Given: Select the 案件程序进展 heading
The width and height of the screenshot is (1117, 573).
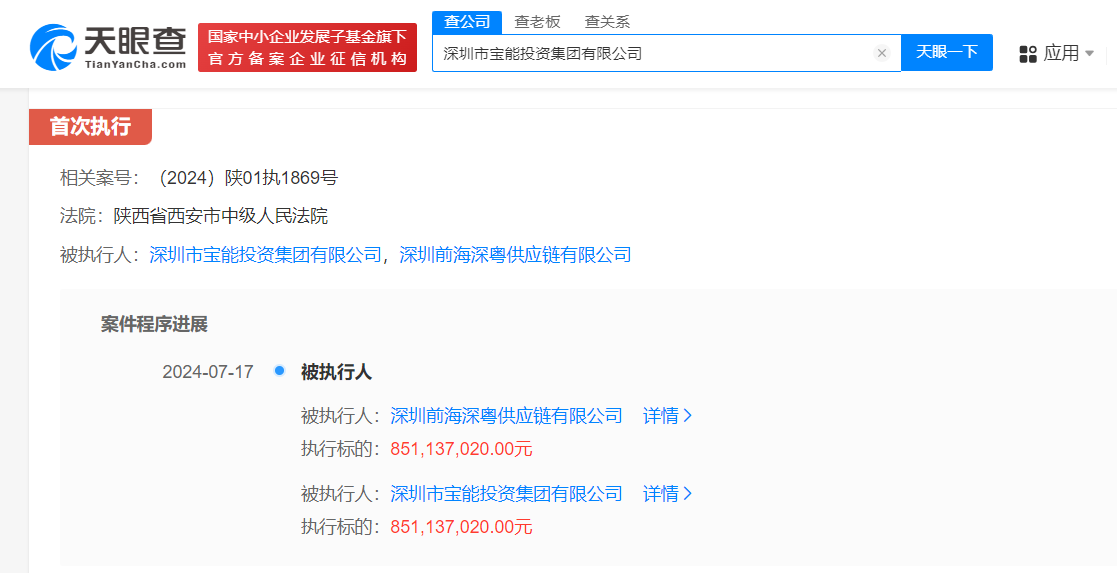Looking at the screenshot, I should click(x=154, y=325).
